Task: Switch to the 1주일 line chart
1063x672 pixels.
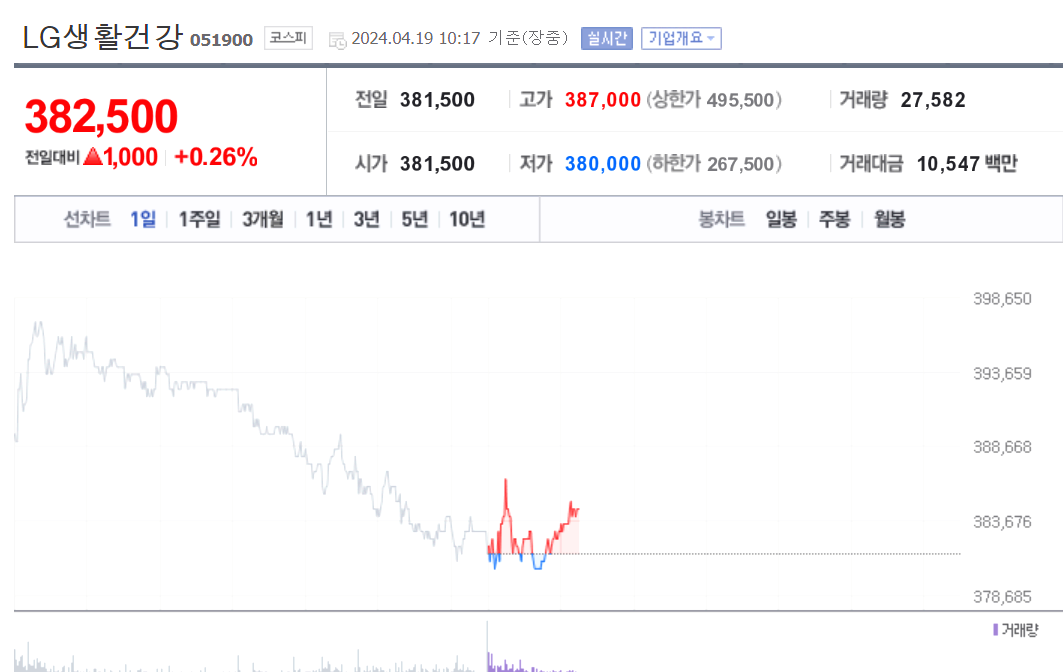Action: [x=199, y=219]
